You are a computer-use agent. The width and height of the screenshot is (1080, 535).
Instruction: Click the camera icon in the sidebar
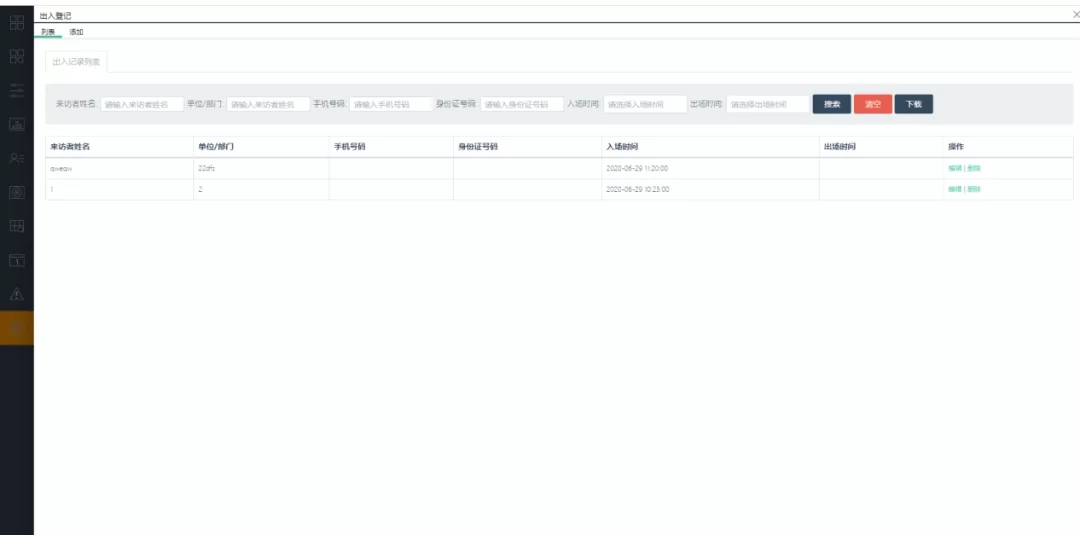(x=16, y=192)
